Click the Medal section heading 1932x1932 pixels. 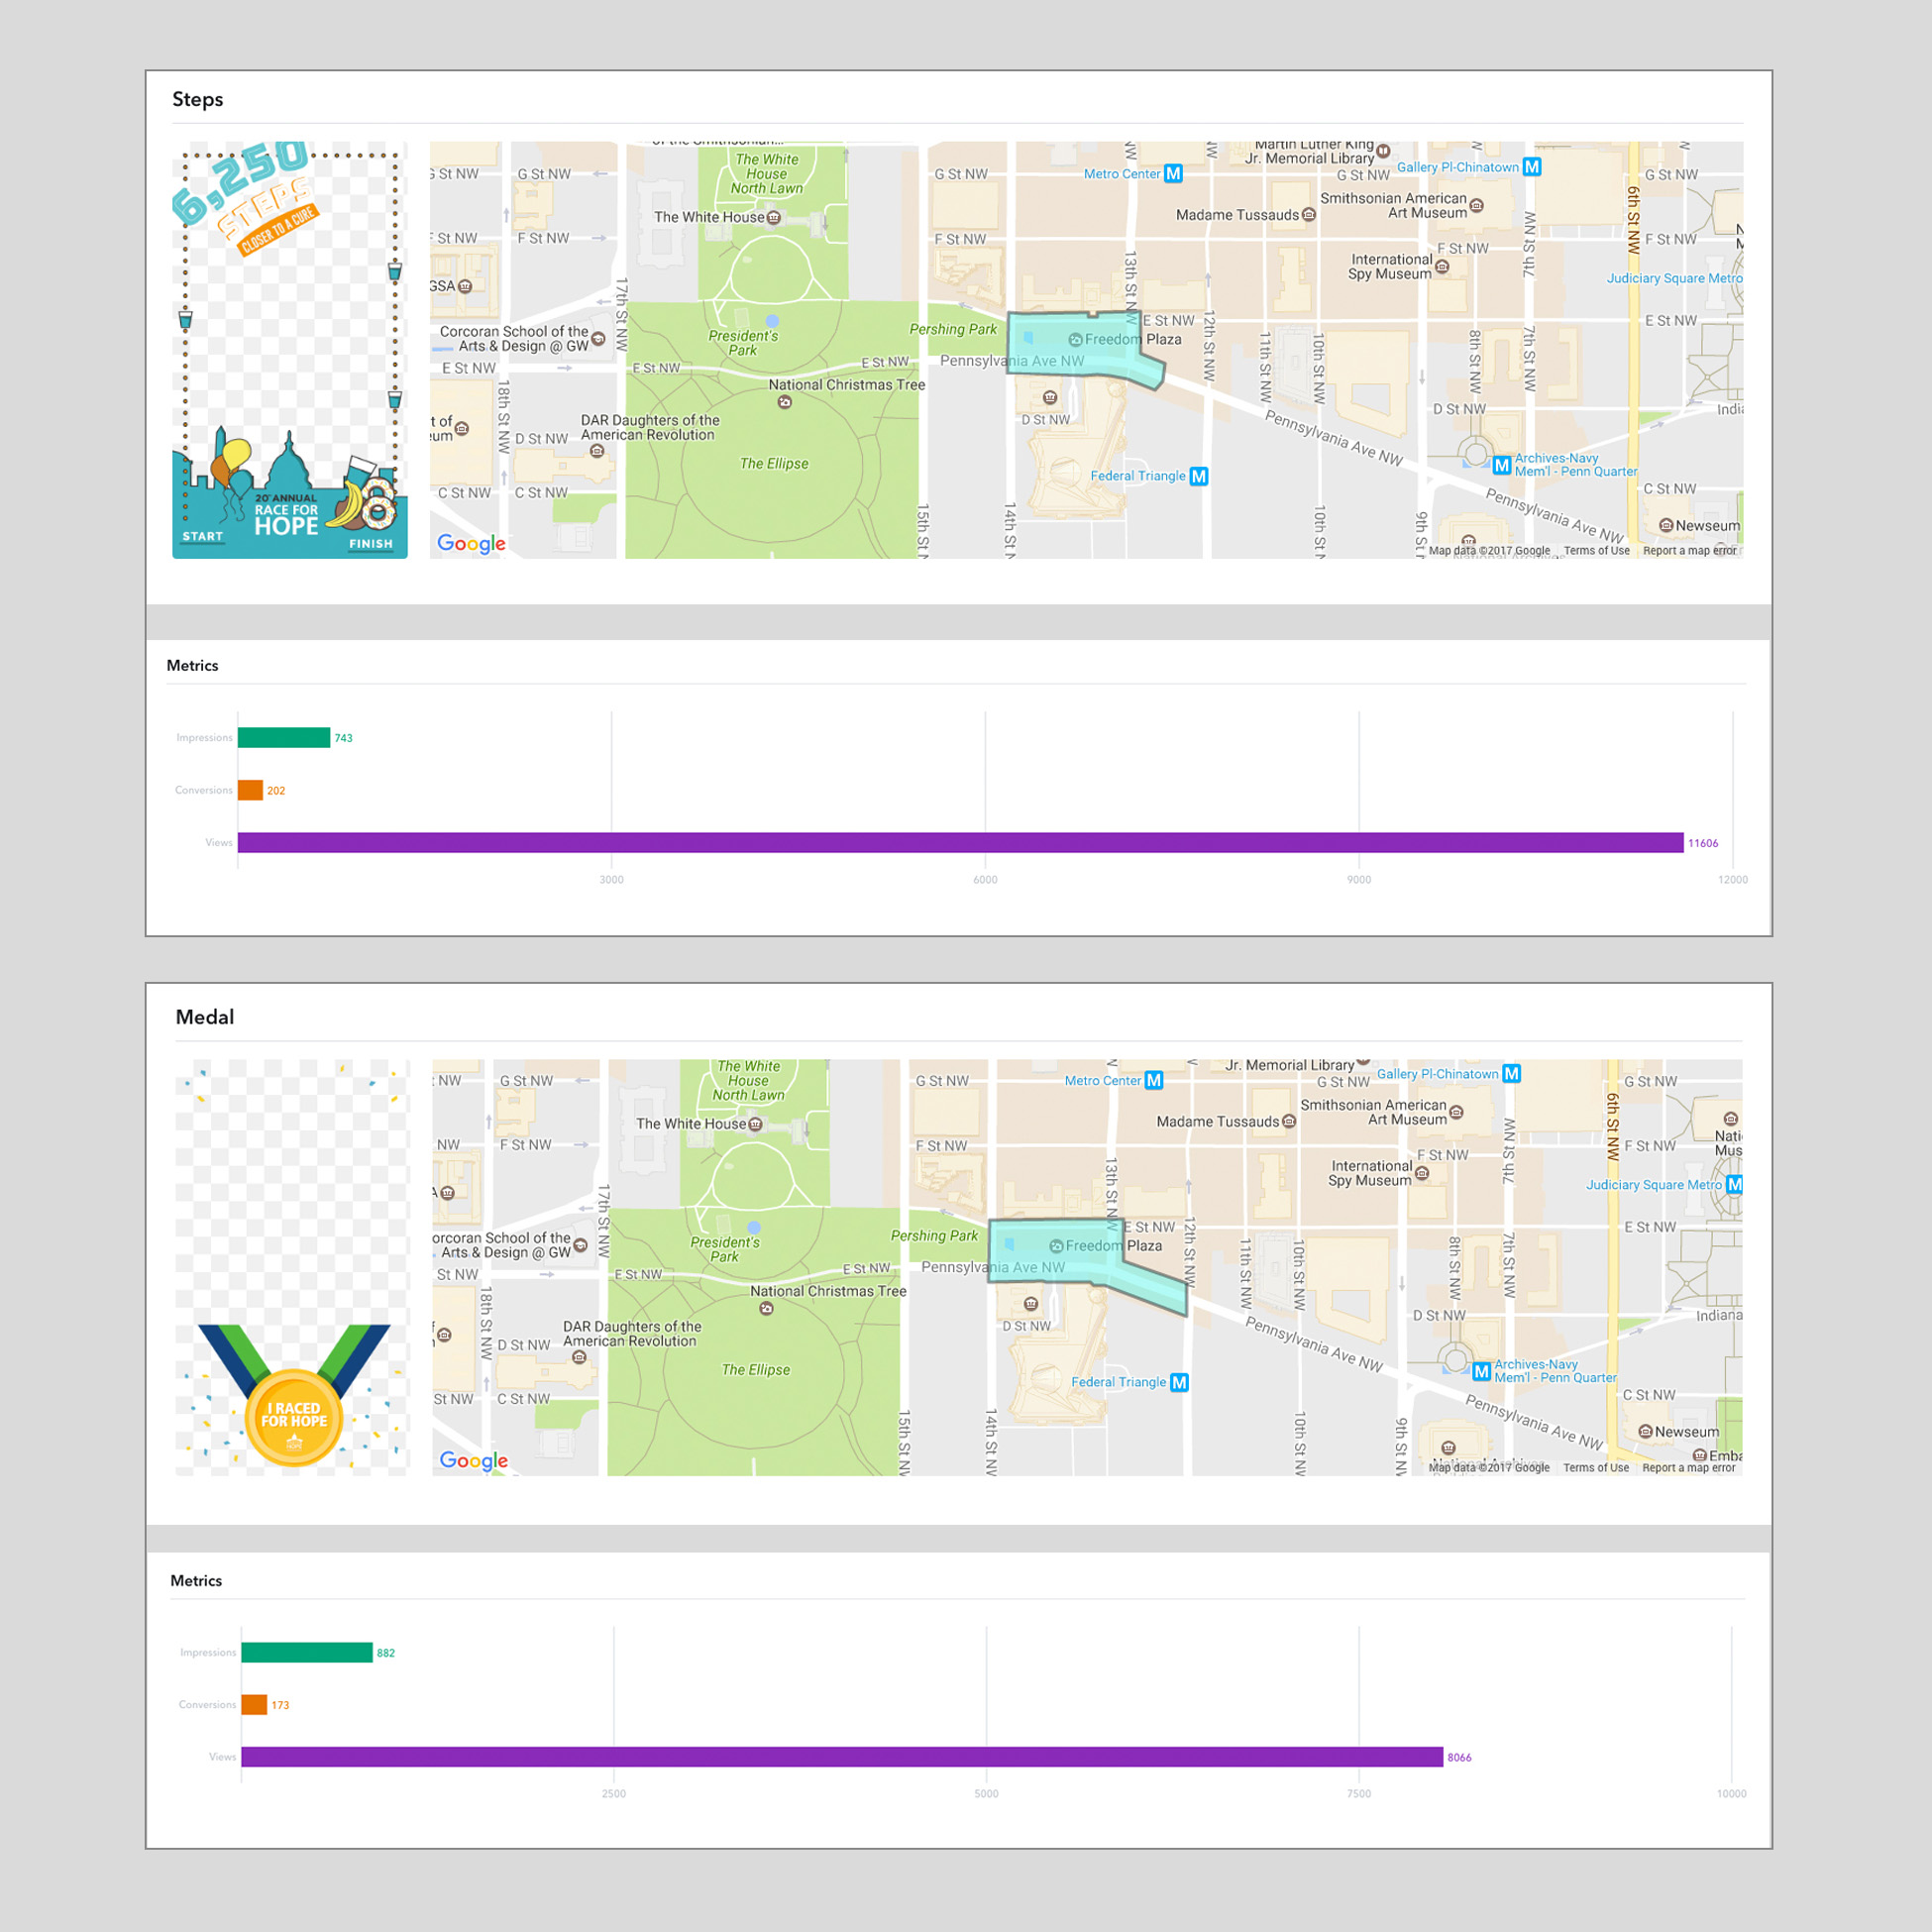(205, 1017)
